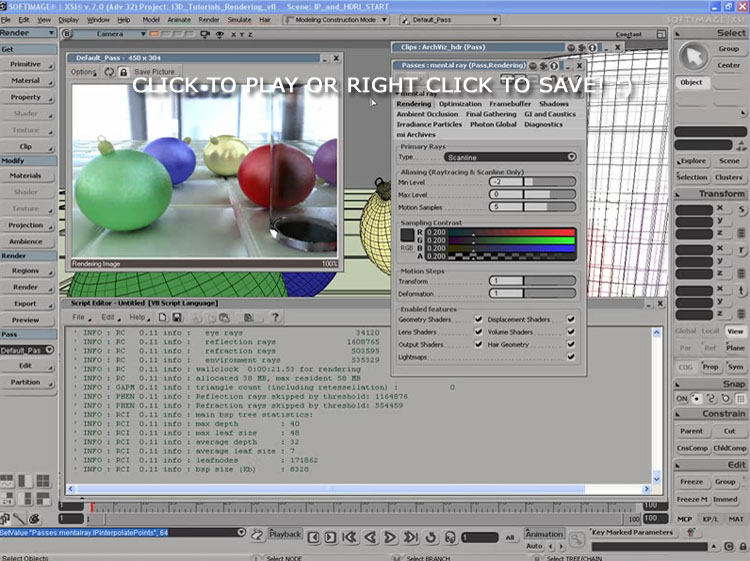Click the new document icon in Script Editor
Image resolution: width=750 pixels, height=561 pixels.
coord(162,317)
